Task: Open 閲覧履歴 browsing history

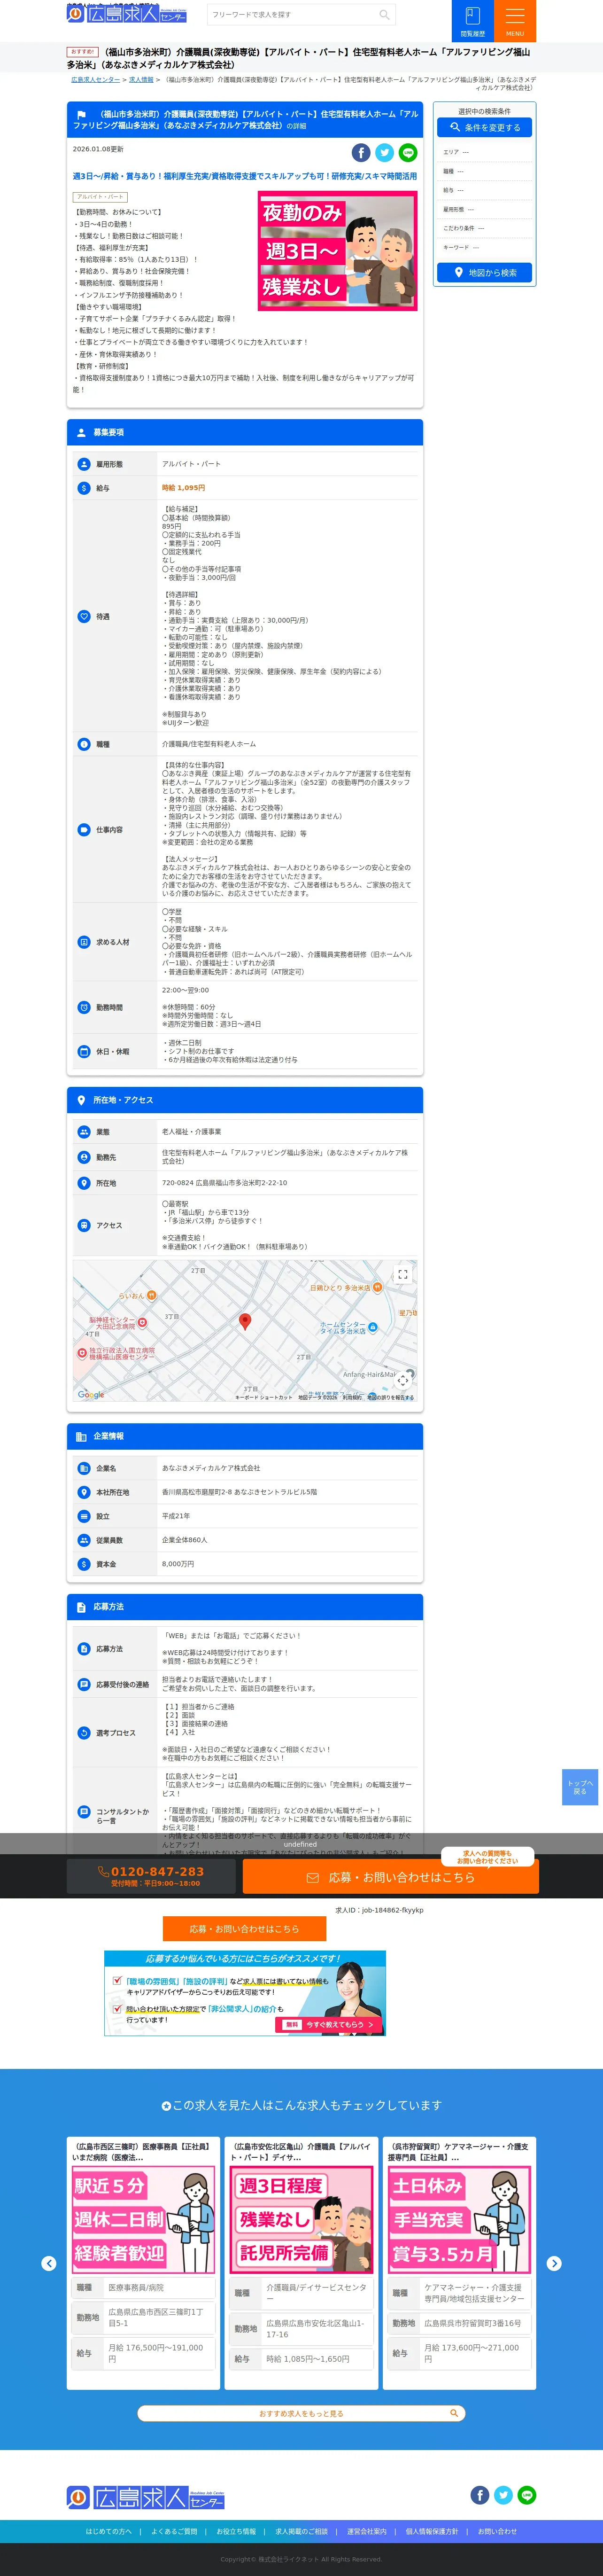Action: [473, 21]
